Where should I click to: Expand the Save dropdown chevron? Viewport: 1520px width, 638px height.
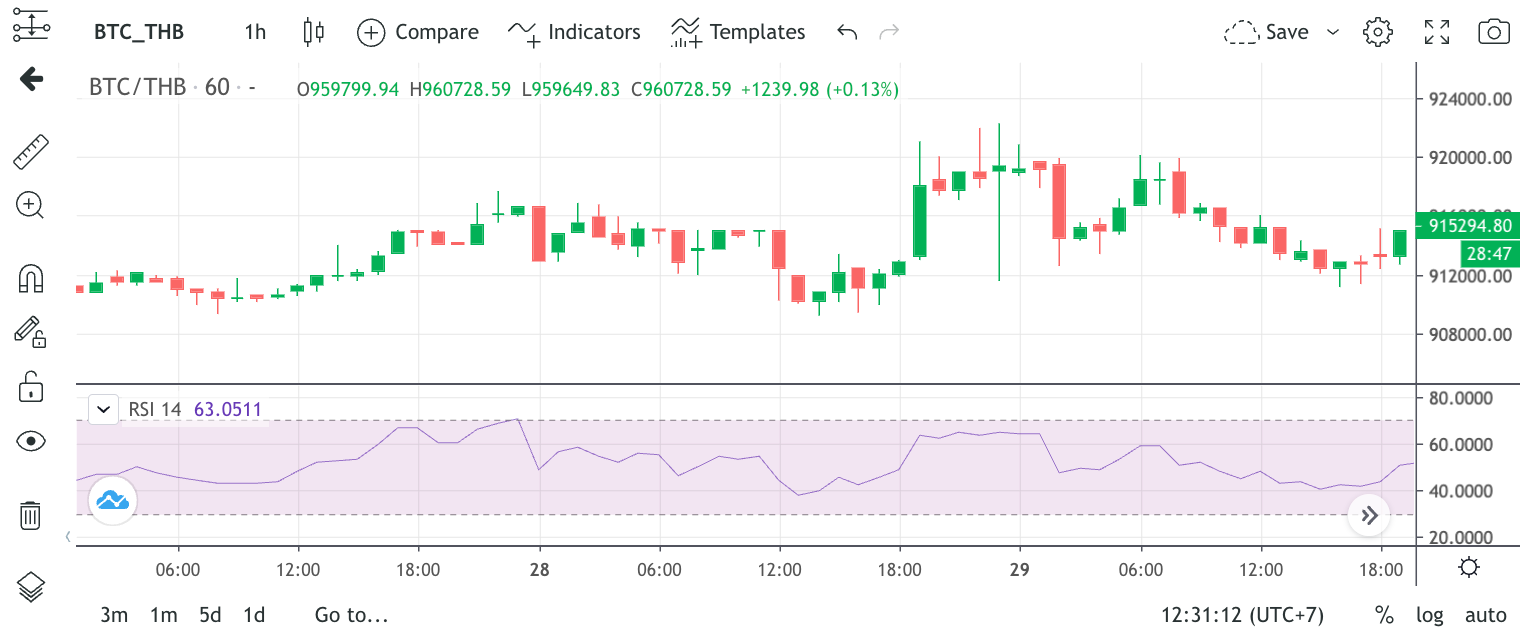(1332, 32)
